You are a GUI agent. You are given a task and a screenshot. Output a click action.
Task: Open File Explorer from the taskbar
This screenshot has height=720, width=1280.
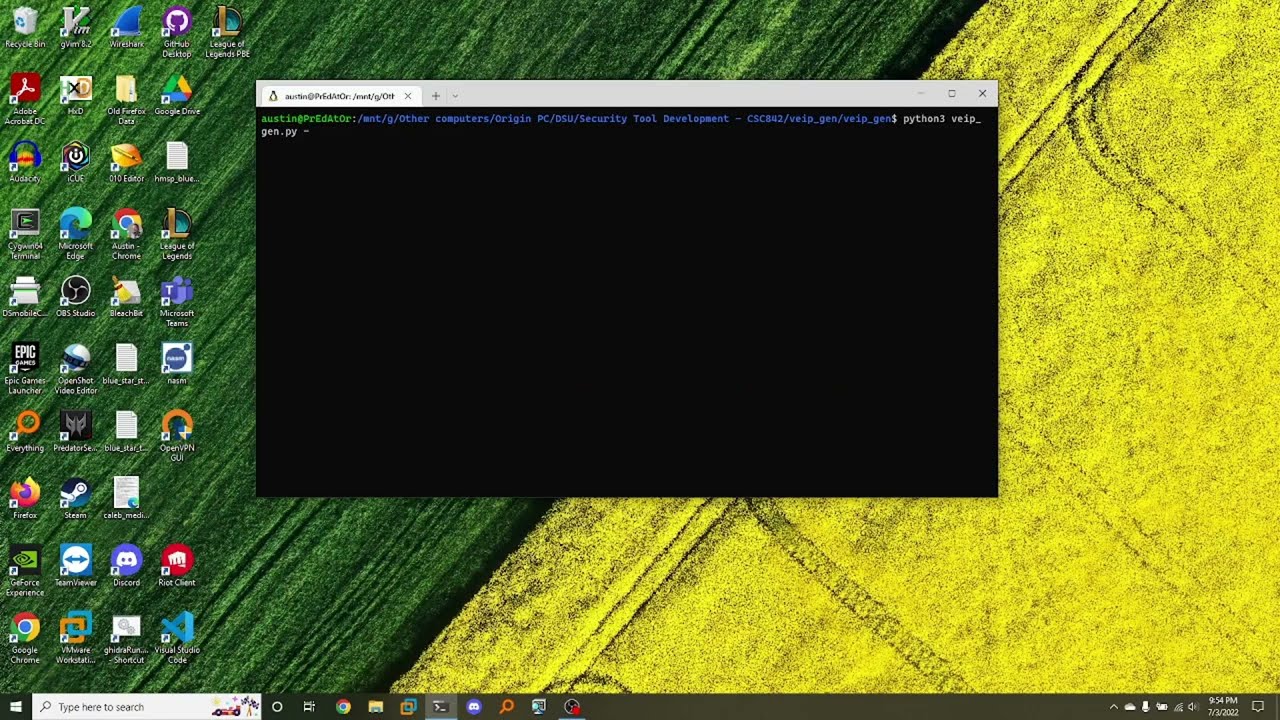pos(375,707)
